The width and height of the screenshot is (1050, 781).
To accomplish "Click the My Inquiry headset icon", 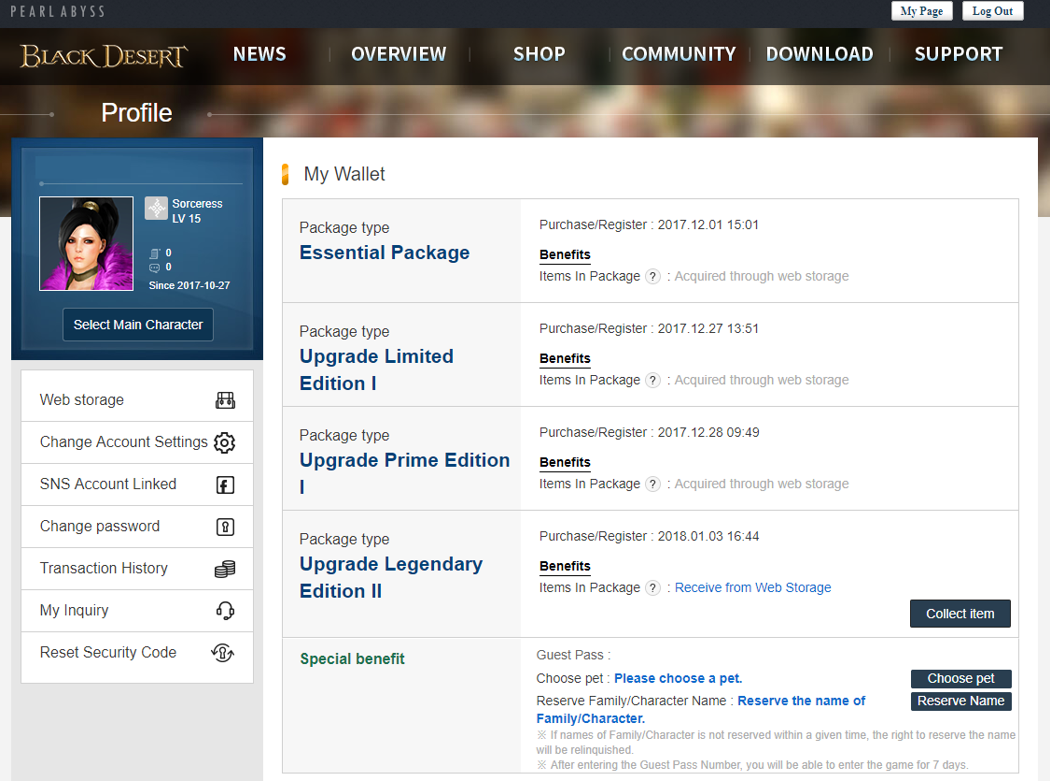I will (x=225, y=610).
